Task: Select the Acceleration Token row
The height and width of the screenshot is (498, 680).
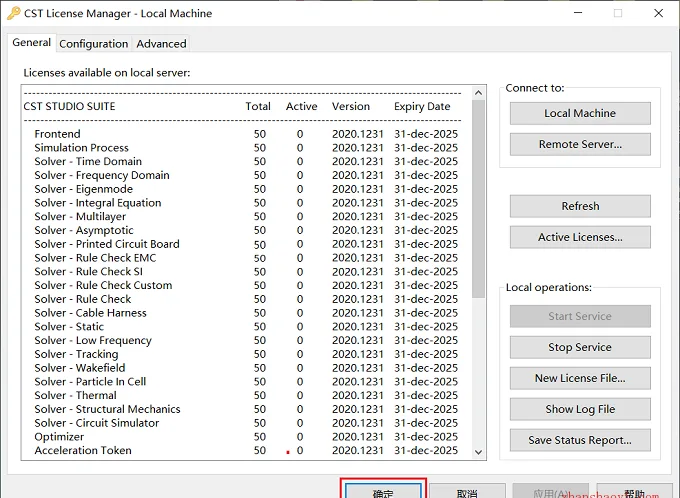Action: pyautogui.click(x=246, y=451)
